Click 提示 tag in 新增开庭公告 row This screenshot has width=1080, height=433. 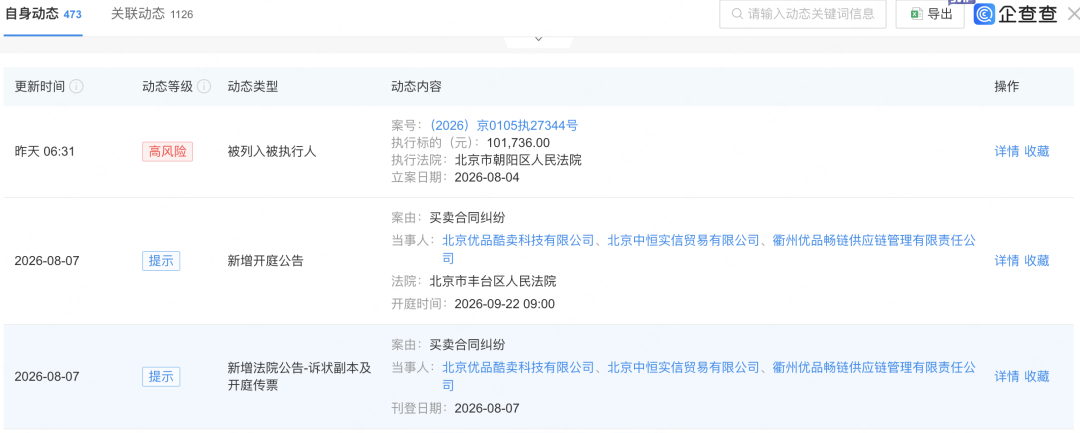(161, 261)
